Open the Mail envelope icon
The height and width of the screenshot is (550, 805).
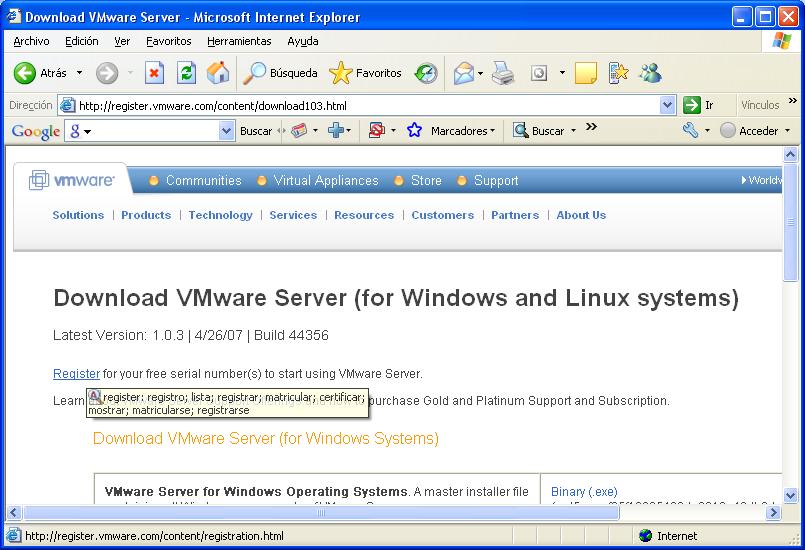pos(463,73)
